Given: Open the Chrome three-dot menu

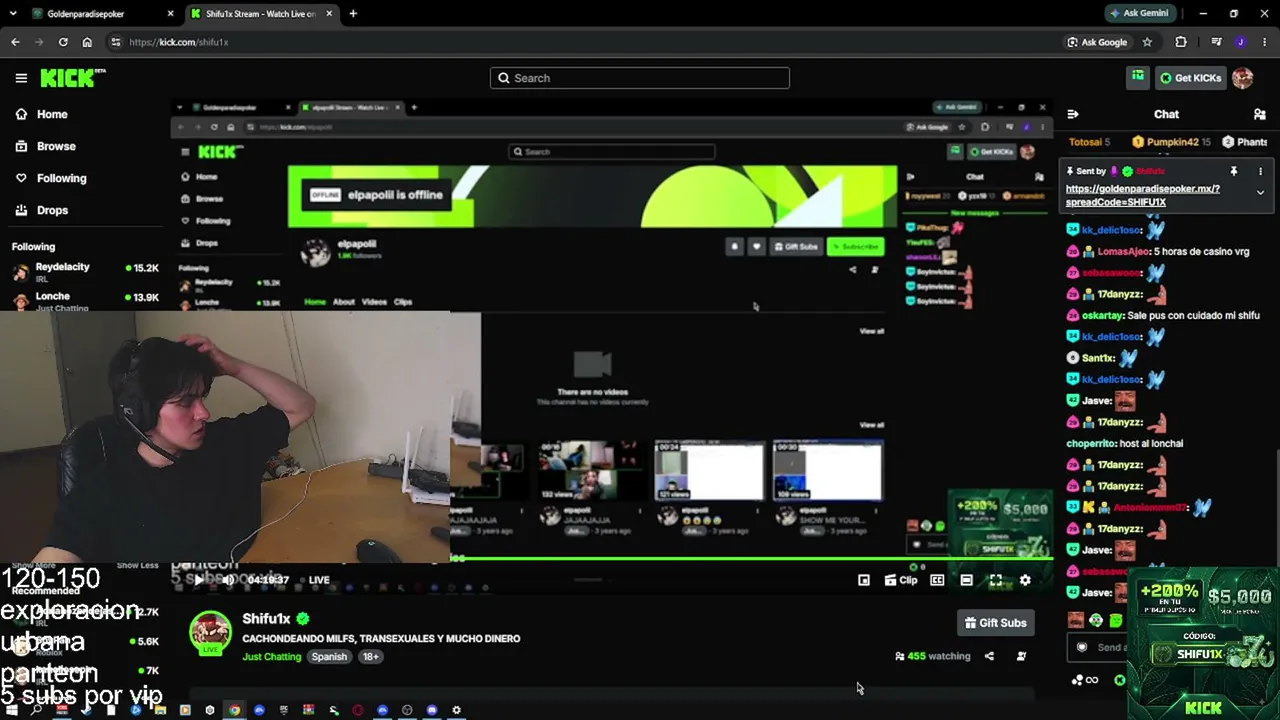Looking at the screenshot, I should pyautogui.click(x=1263, y=42).
